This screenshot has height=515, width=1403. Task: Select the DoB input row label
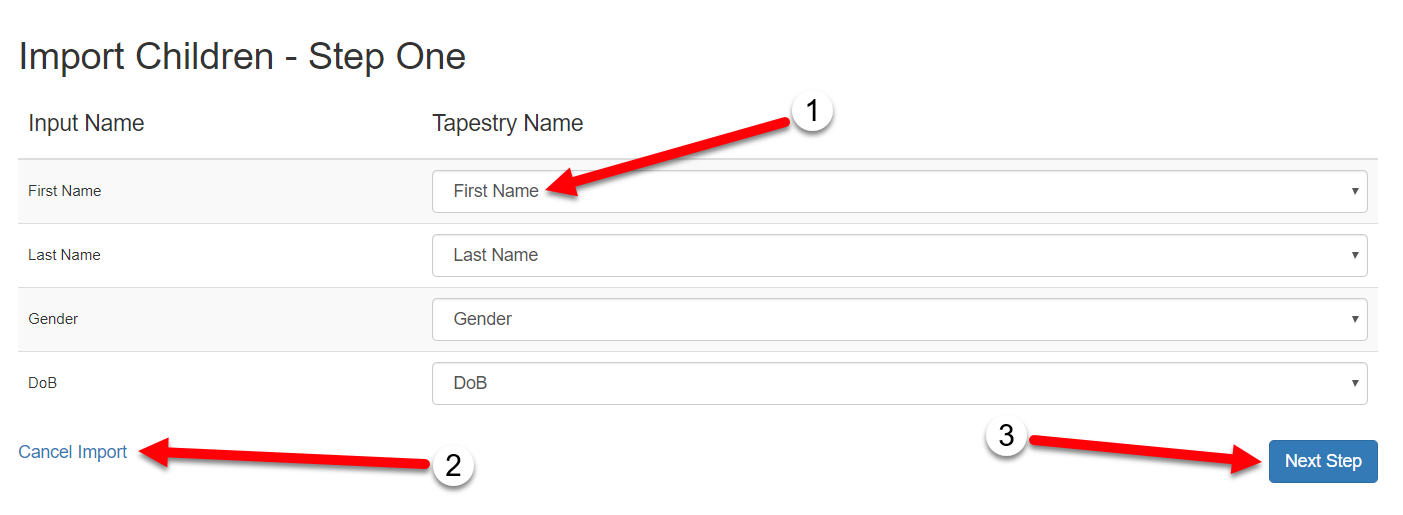[x=43, y=383]
